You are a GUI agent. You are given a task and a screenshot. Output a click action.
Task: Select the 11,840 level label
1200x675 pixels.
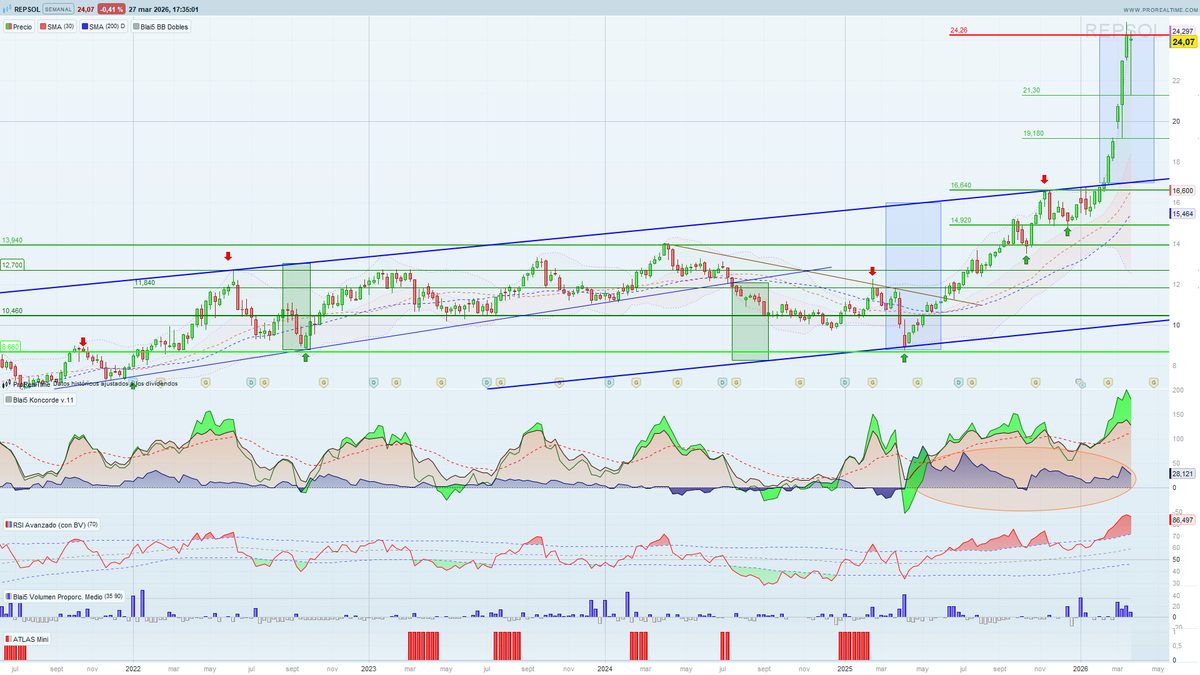pos(145,283)
